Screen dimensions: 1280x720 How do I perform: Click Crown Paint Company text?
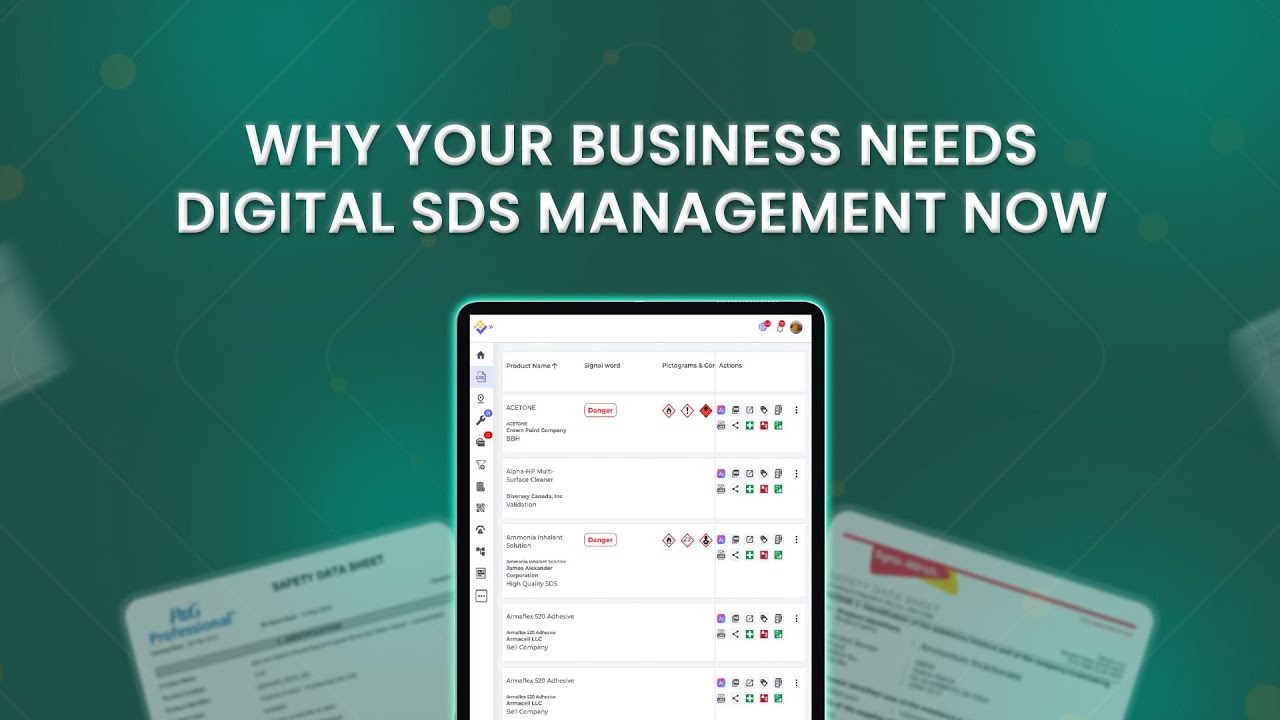click(x=536, y=431)
